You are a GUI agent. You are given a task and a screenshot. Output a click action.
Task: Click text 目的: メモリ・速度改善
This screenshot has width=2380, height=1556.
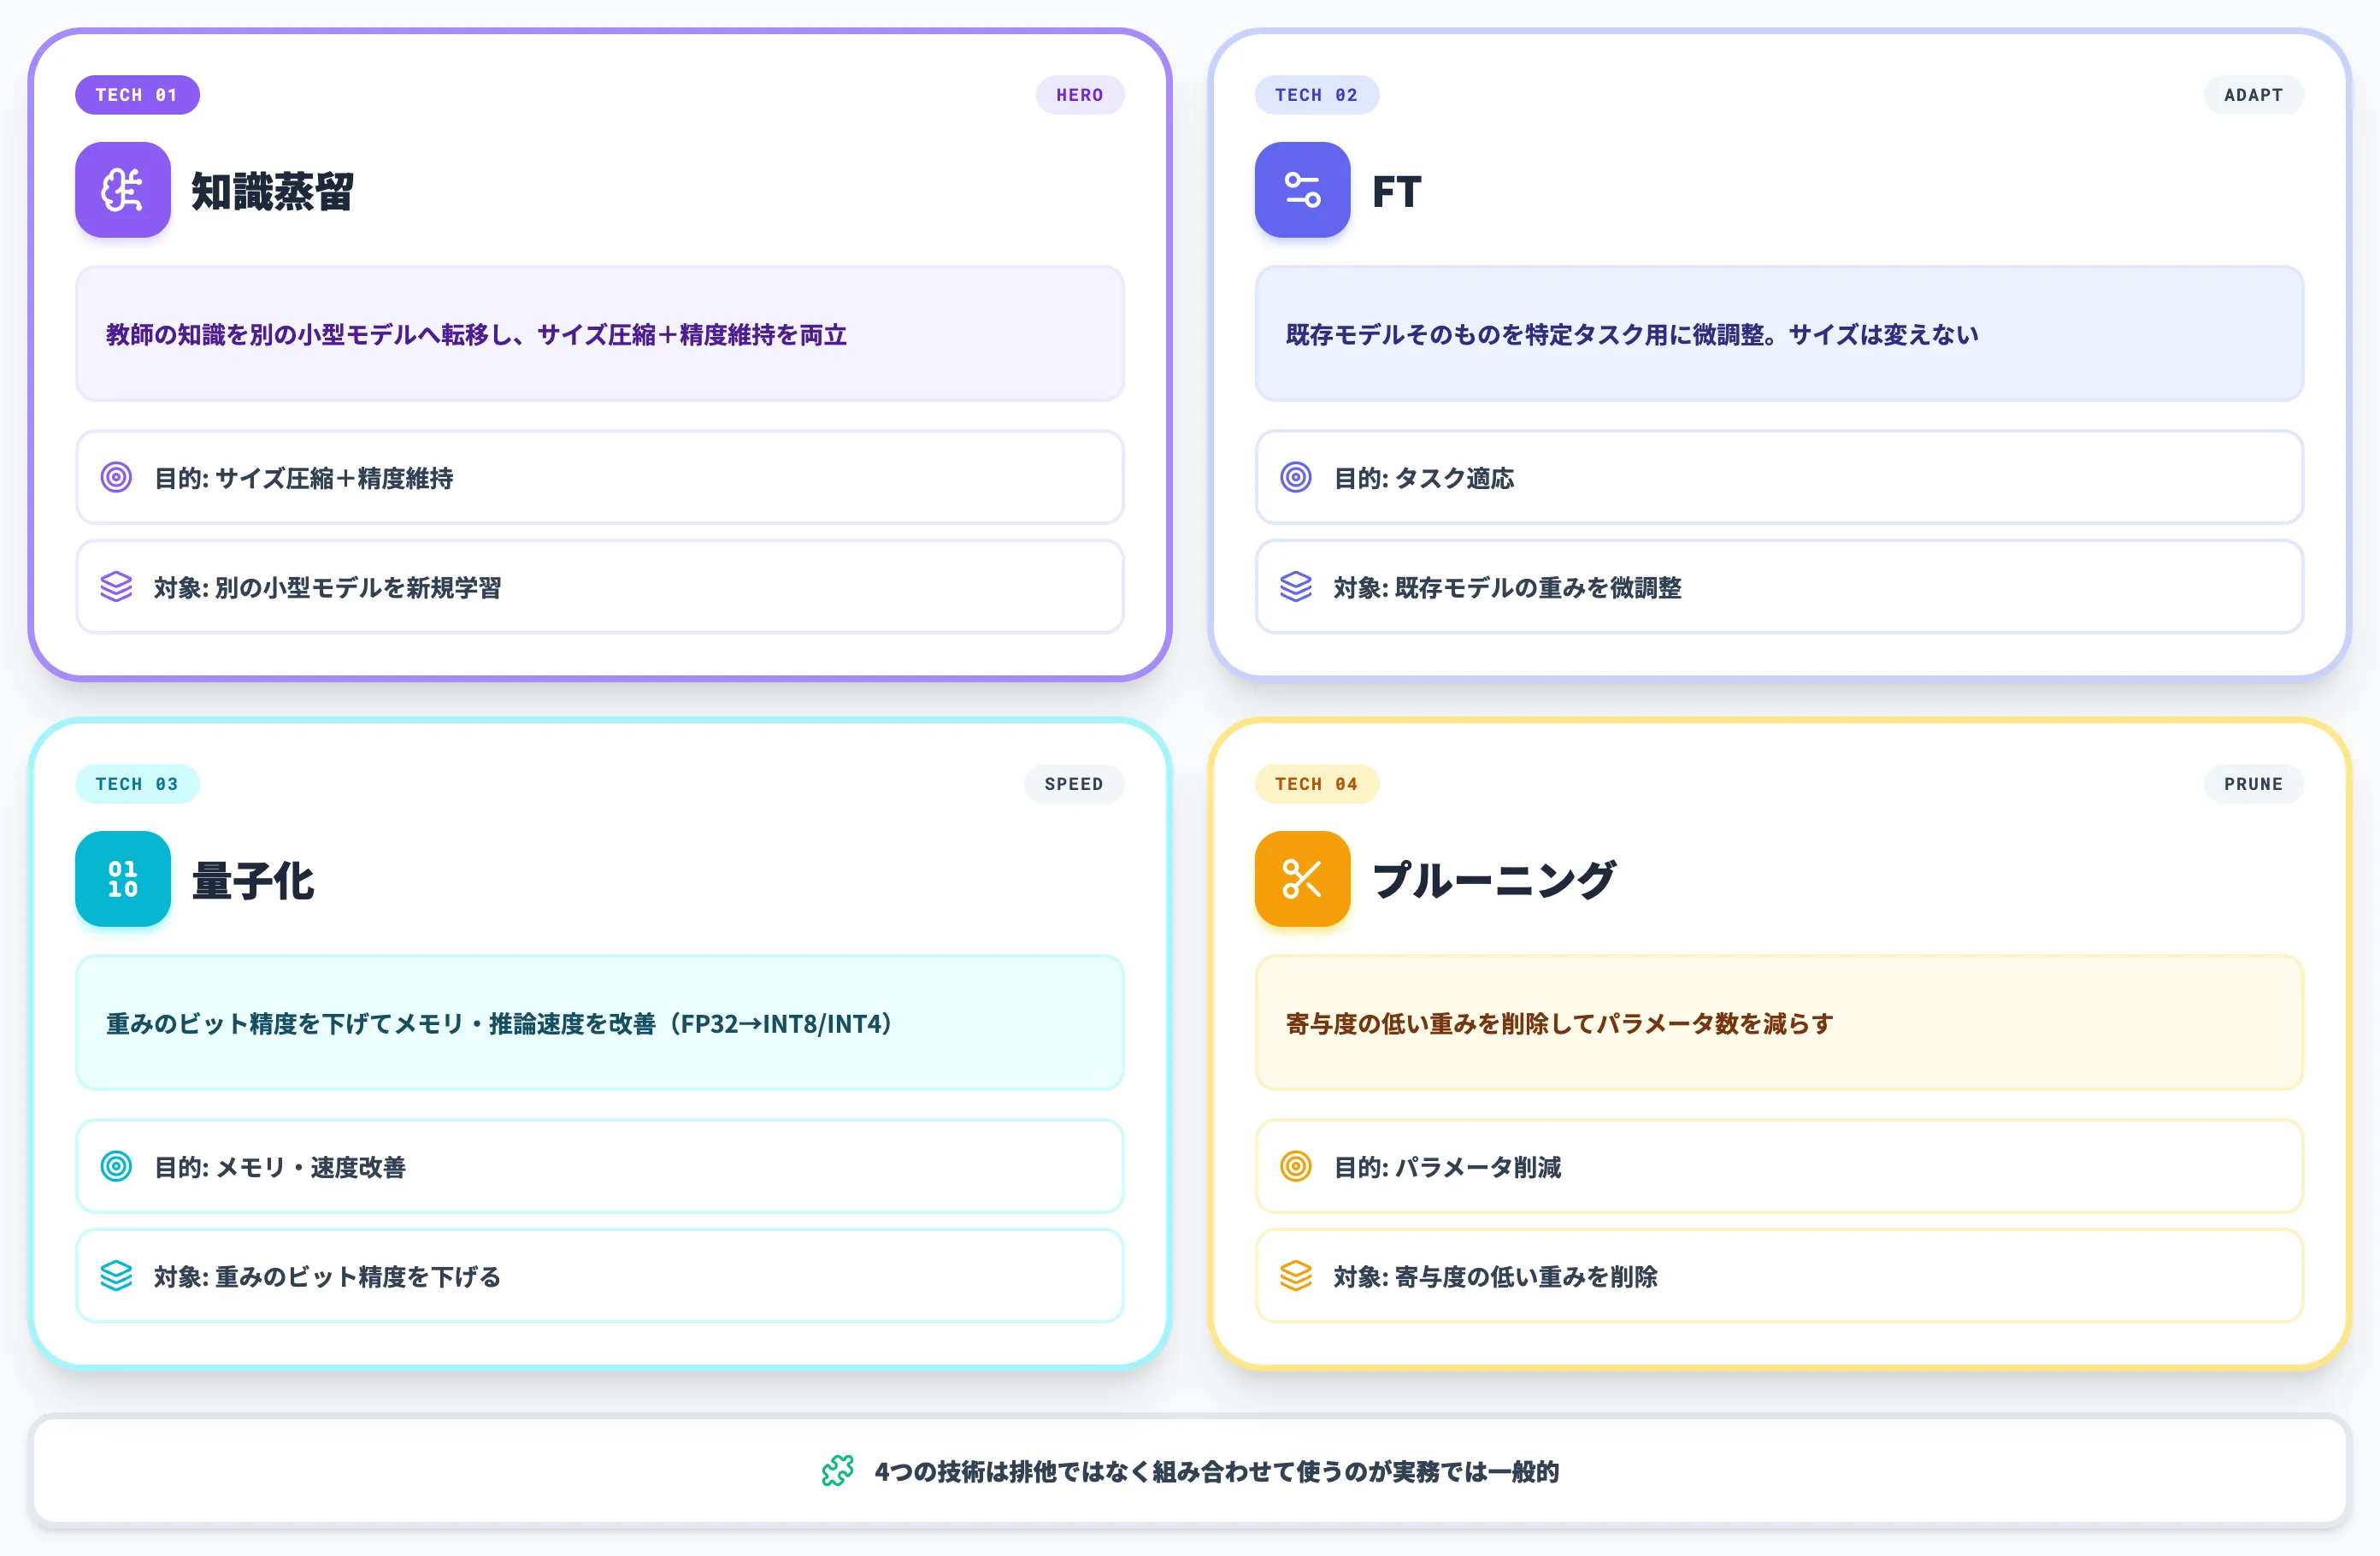[x=279, y=1167]
